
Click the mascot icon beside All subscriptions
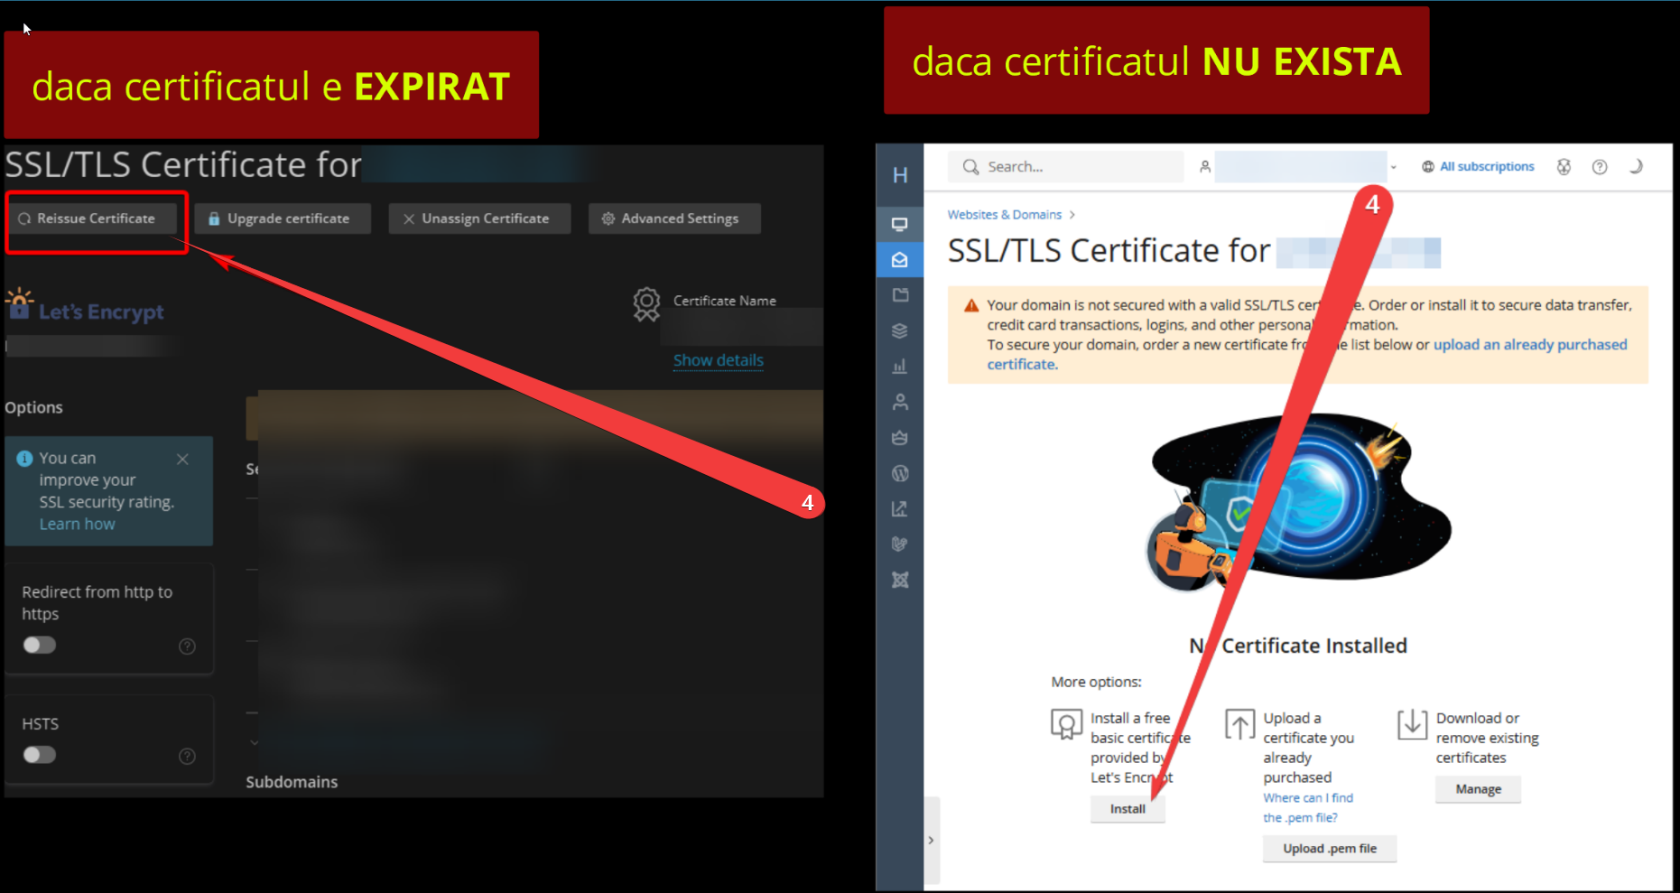point(1564,167)
